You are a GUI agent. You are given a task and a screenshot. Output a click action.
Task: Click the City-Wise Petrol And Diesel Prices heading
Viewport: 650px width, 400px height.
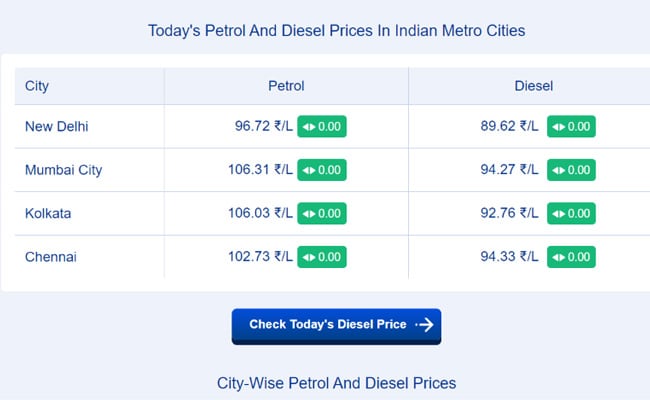336,383
